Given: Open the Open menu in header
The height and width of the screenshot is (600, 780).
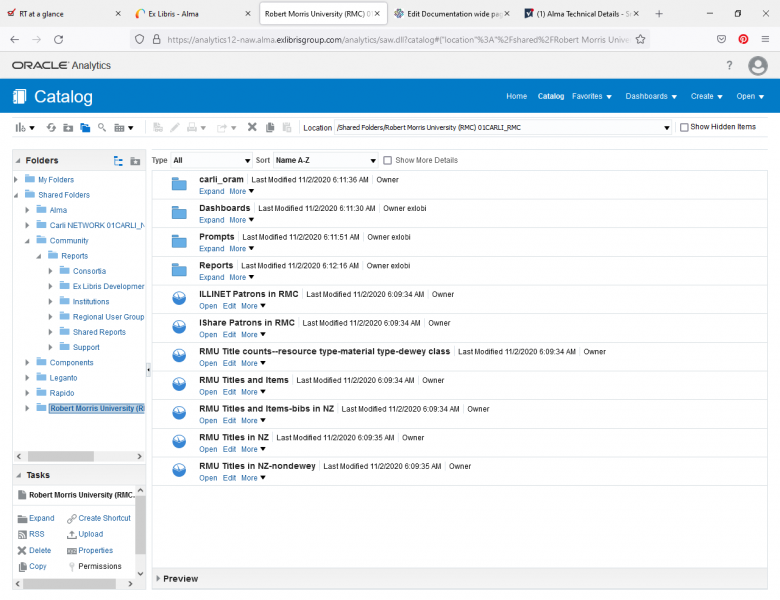Looking at the screenshot, I should (750, 97).
